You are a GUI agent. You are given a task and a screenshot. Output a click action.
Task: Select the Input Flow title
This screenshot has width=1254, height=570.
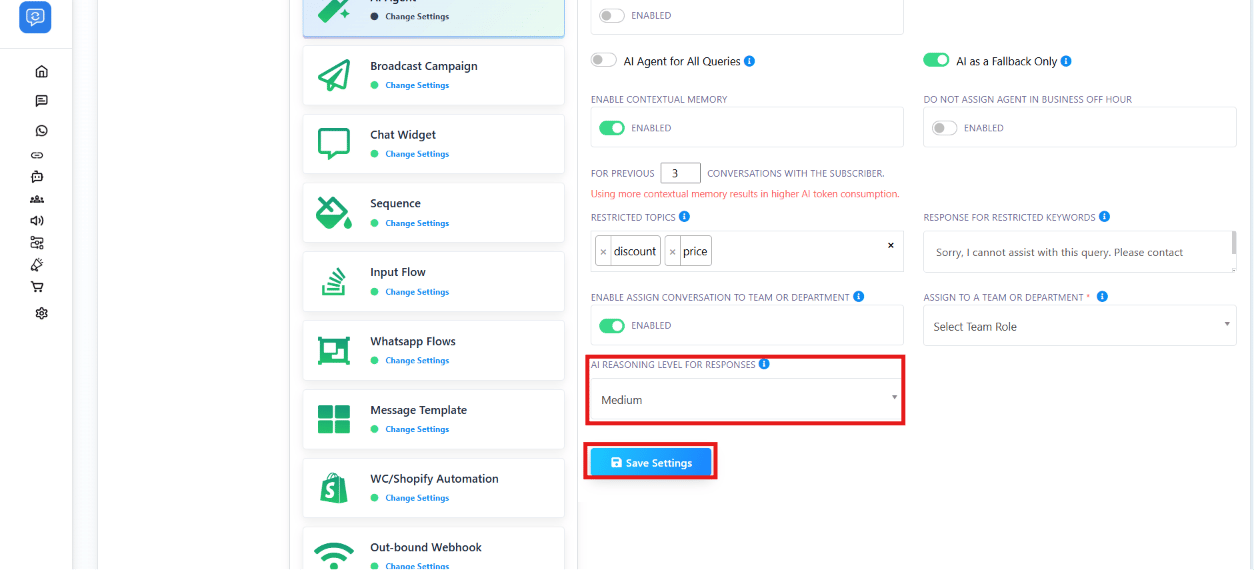[x=398, y=272]
